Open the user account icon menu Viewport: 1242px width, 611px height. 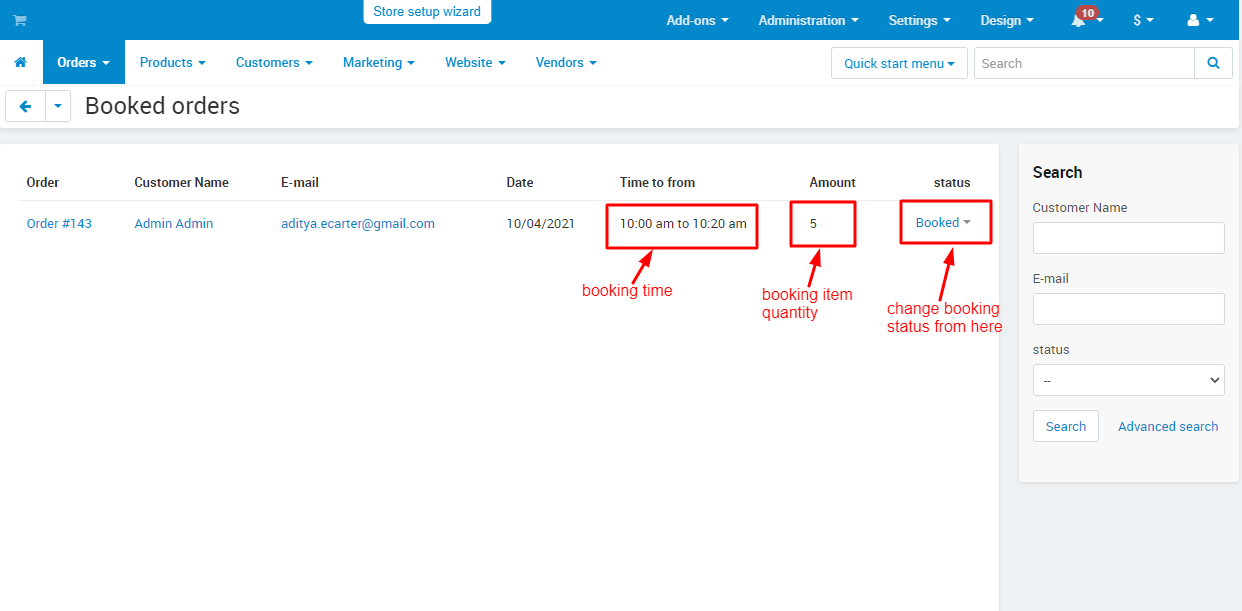(x=1200, y=20)
